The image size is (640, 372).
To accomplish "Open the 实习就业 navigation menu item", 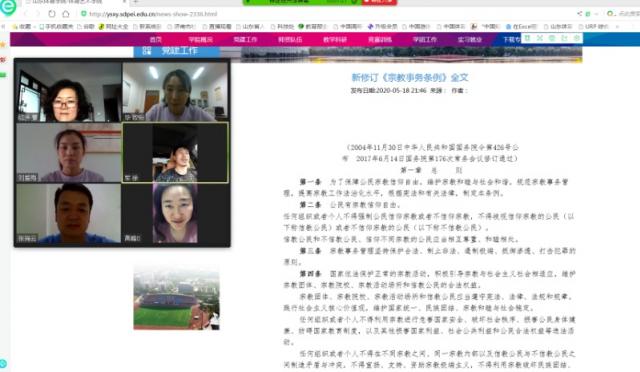I will (x=470, y=40).
